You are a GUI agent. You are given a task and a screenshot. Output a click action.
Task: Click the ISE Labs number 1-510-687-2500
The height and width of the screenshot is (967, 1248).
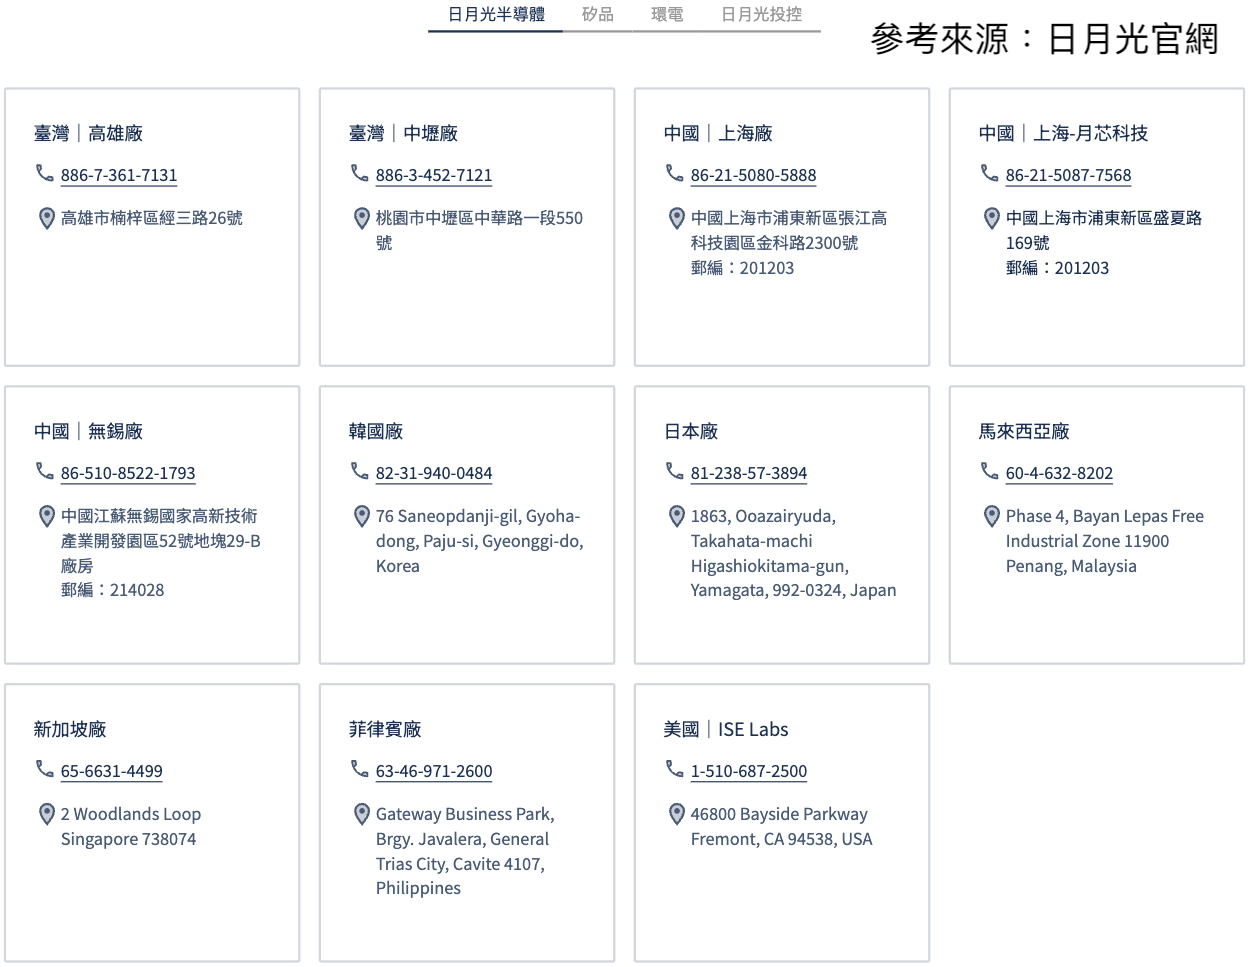[749, 771]
